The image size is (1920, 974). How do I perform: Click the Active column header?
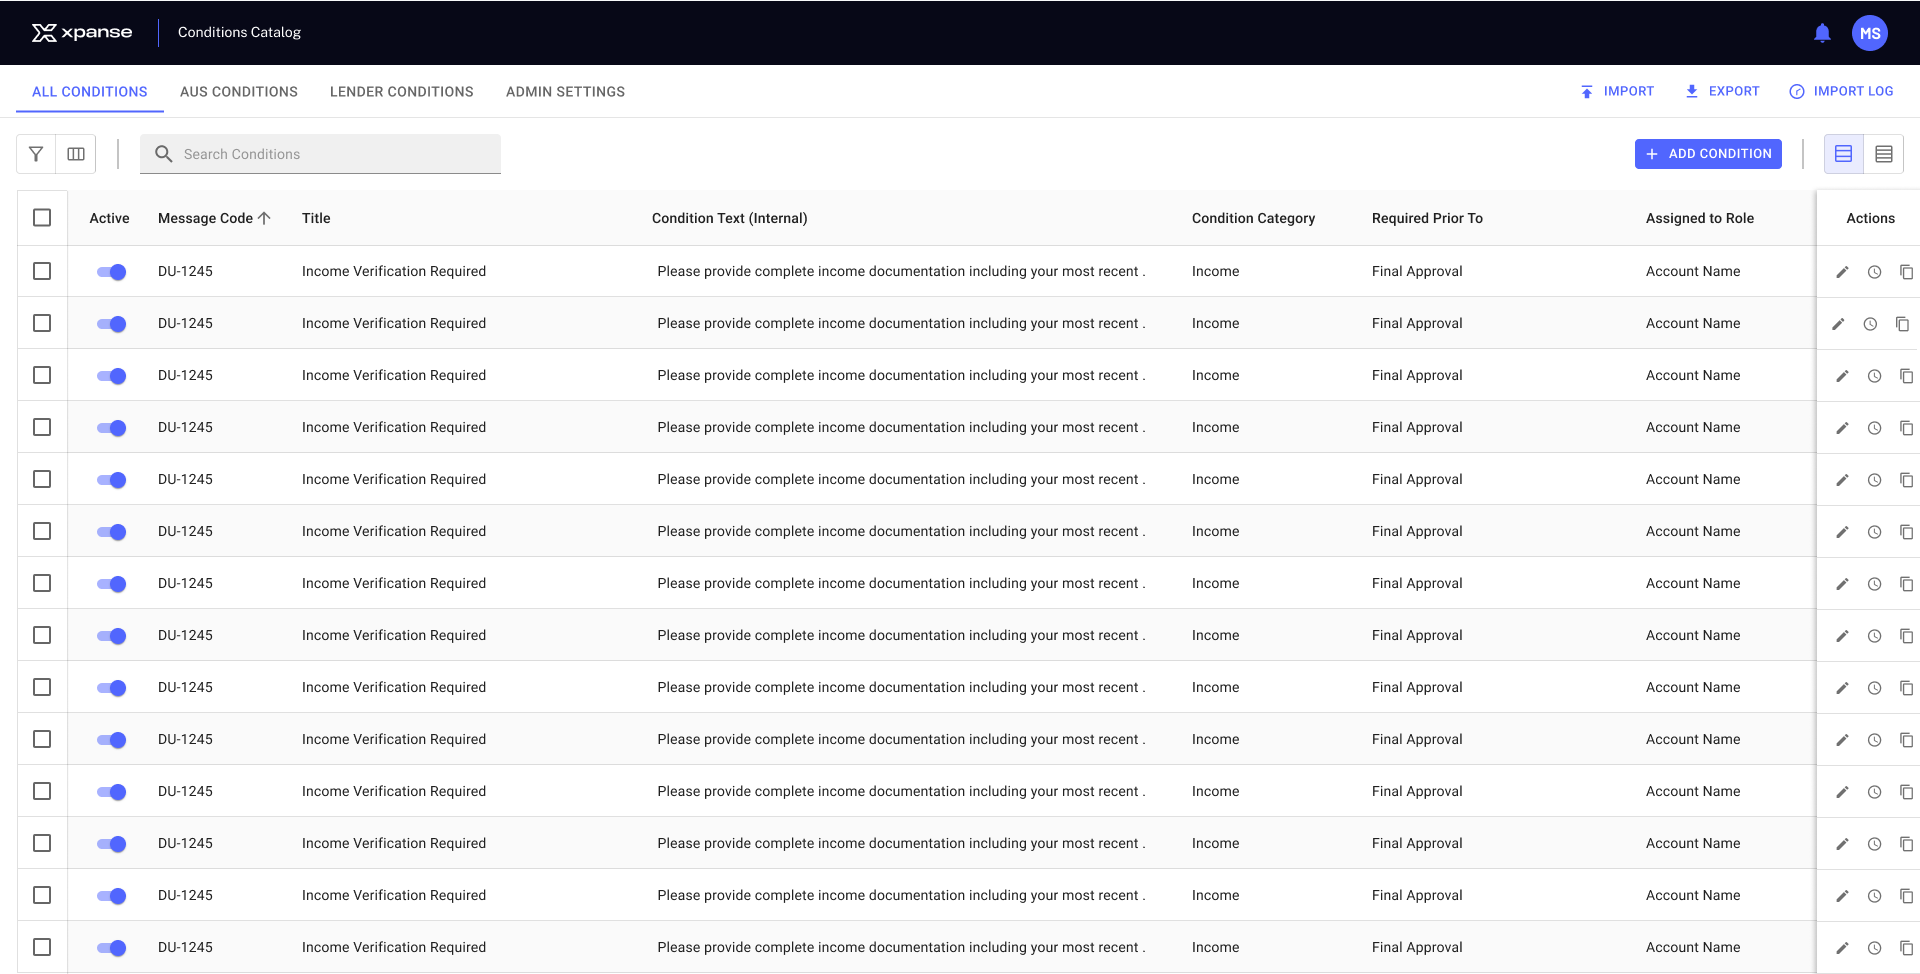point(109,218)
